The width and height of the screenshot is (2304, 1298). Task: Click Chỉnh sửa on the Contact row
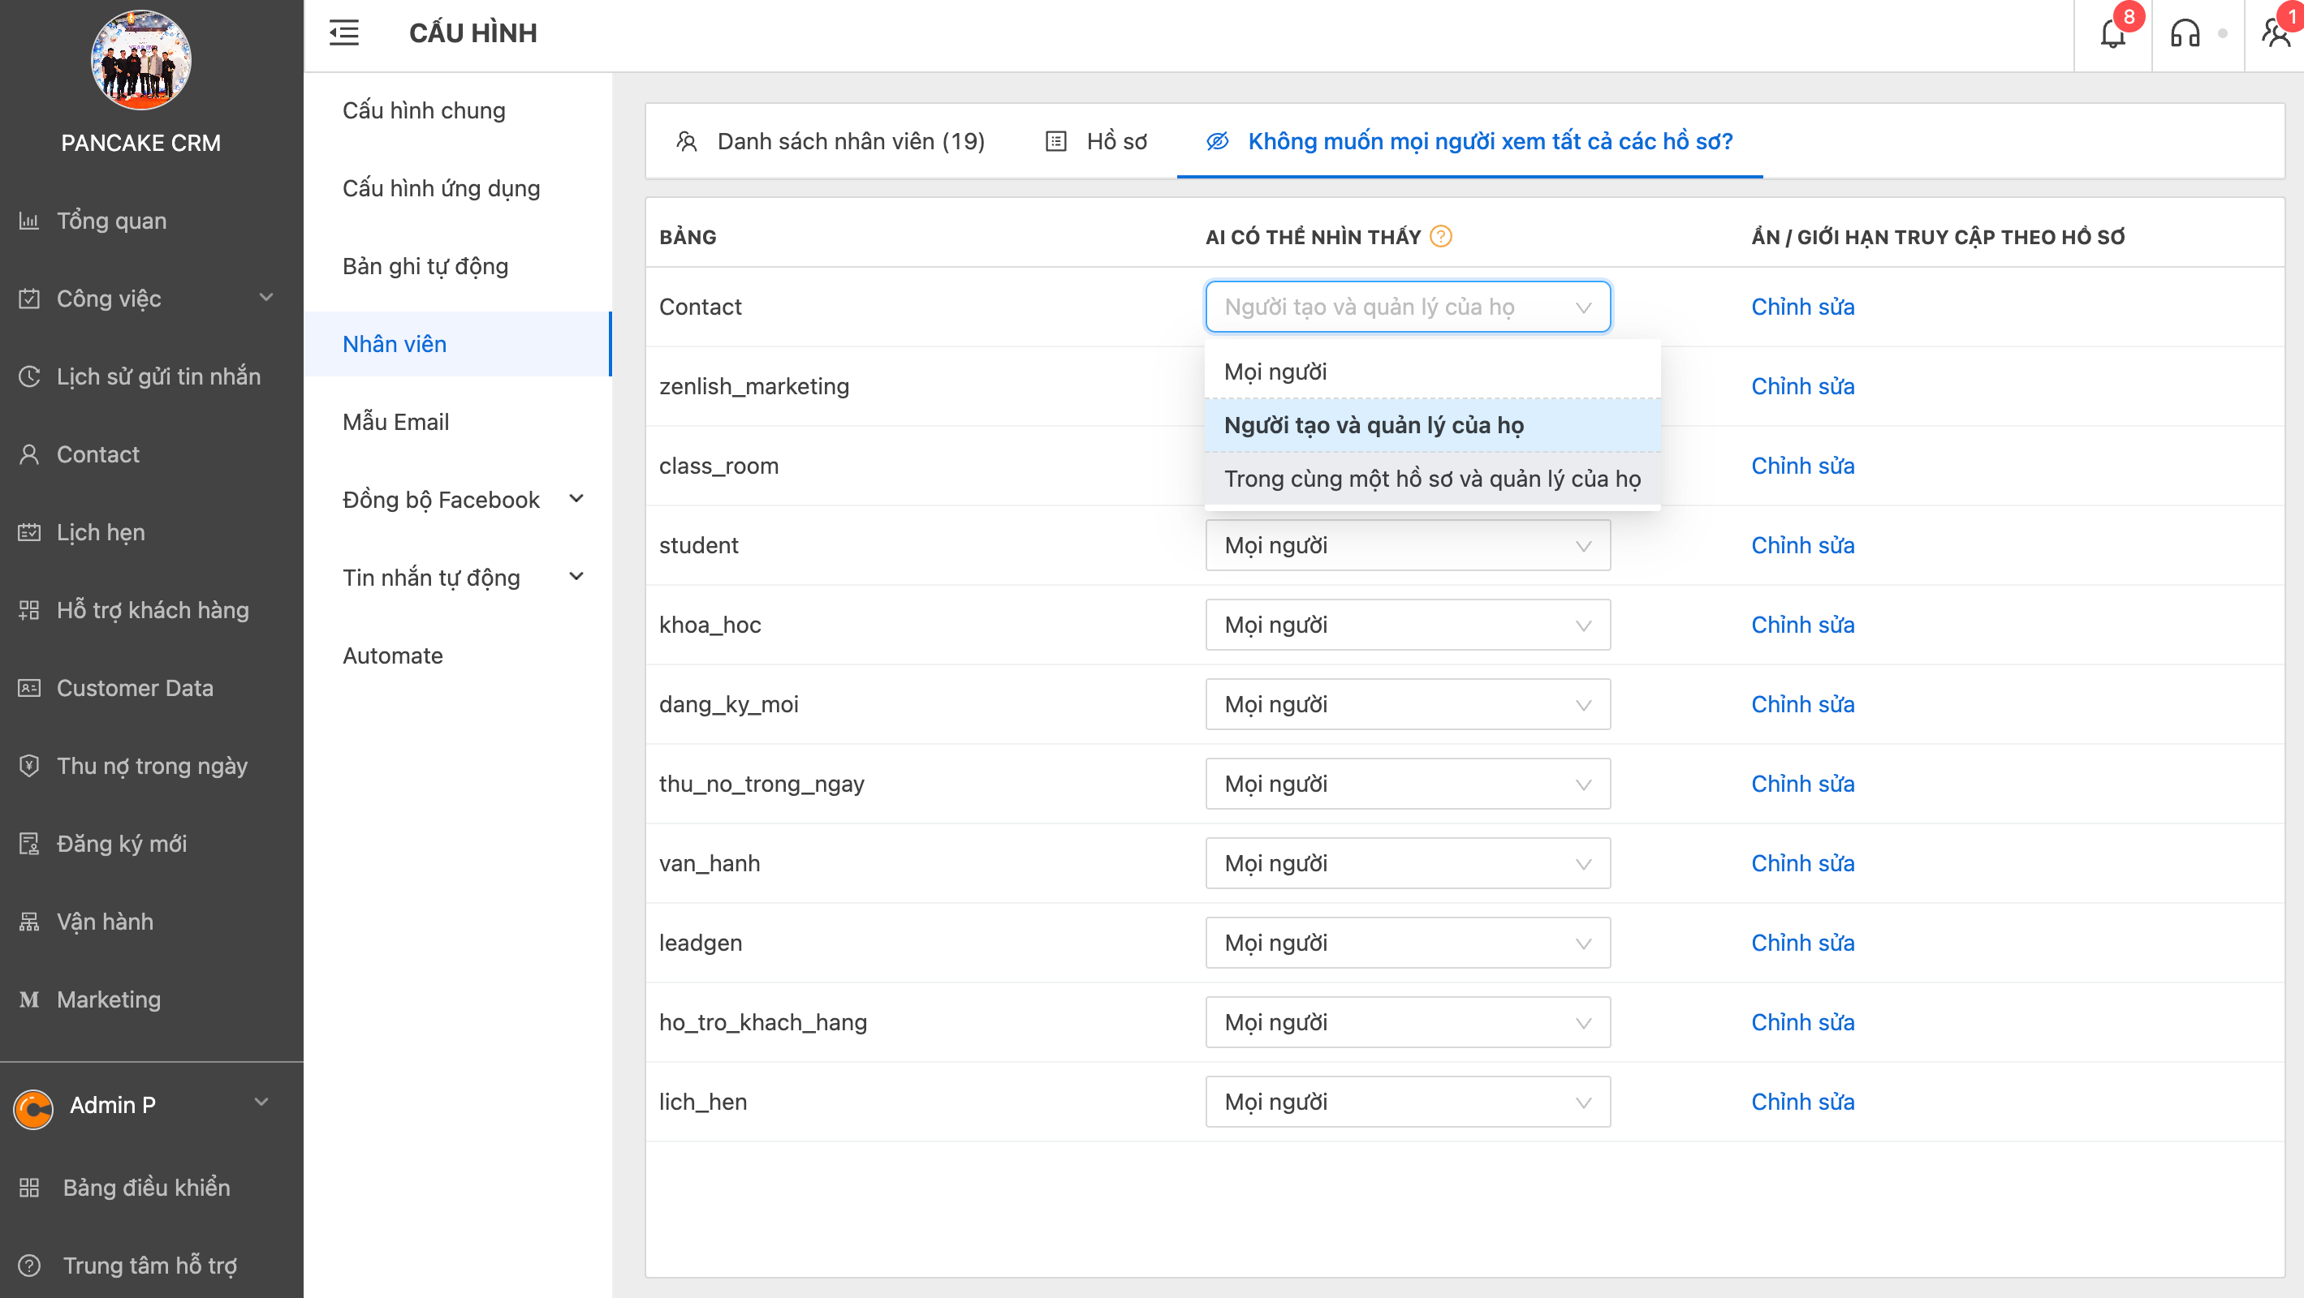click(1802, 307)
